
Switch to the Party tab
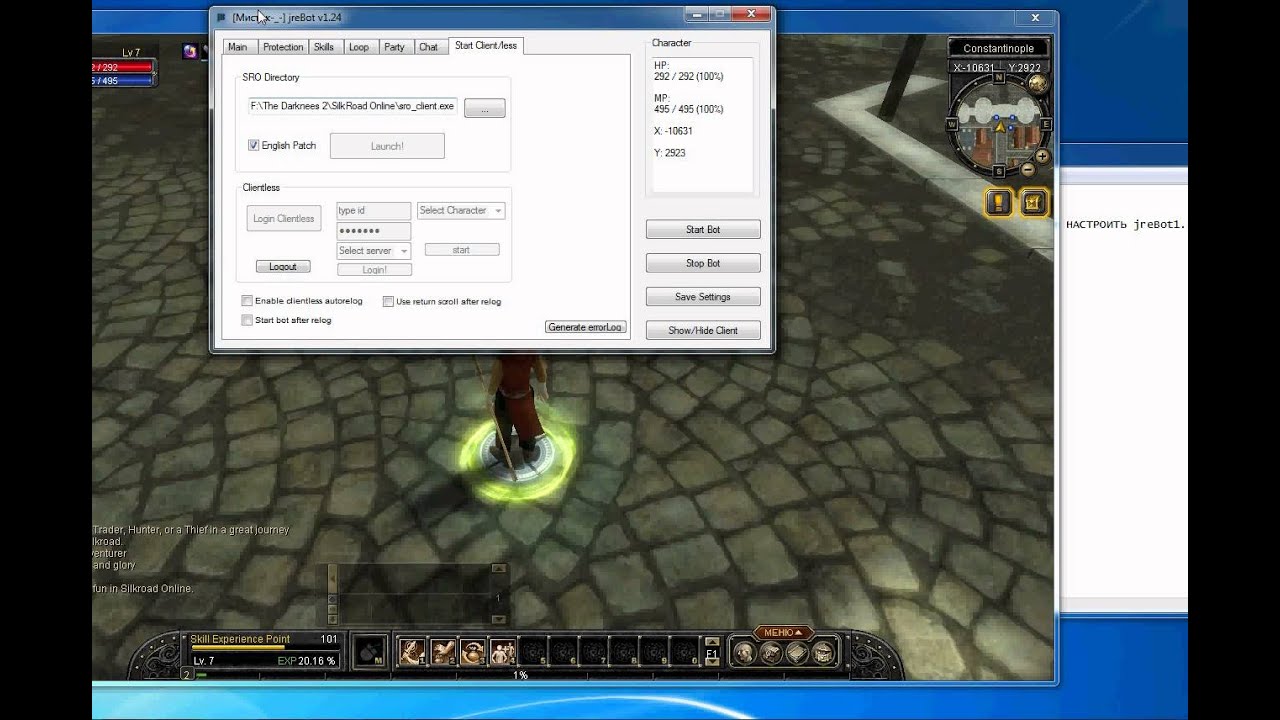pyautogui.click(x=394, y=47)
